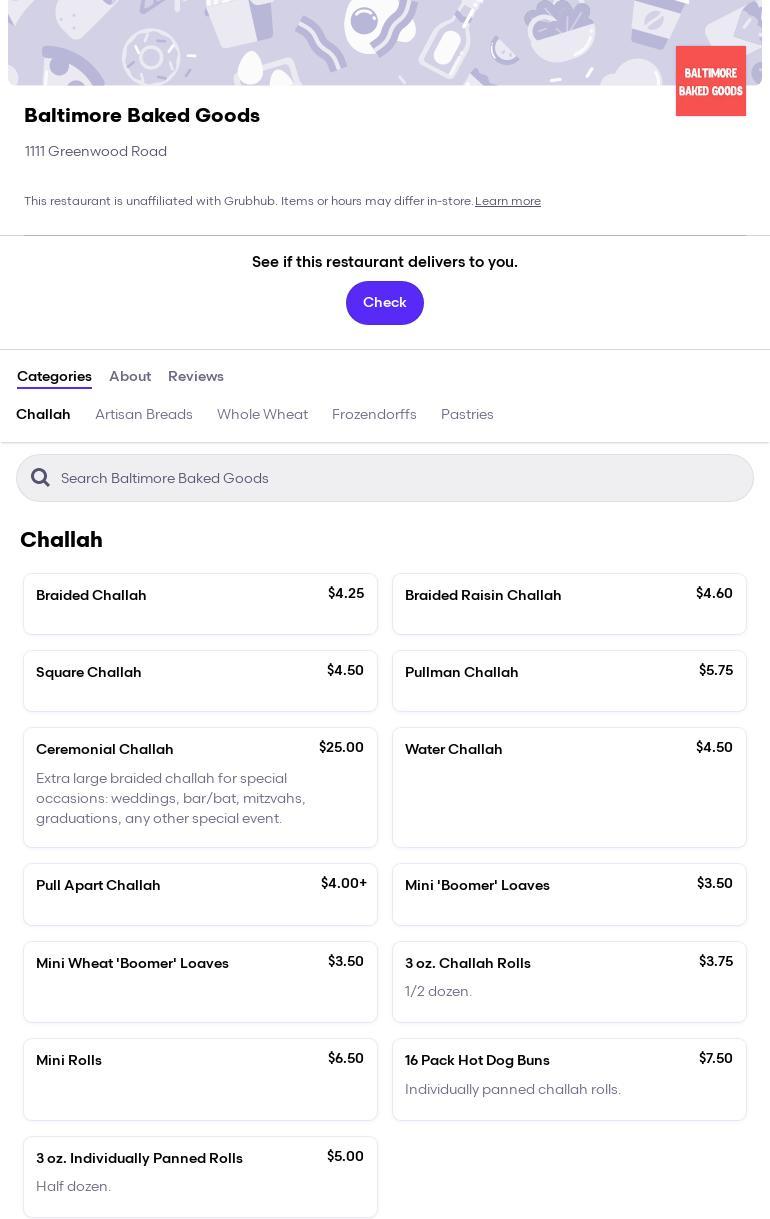Select the Pastries category
Screen dimensions: 770x1219
pos(467,414)
